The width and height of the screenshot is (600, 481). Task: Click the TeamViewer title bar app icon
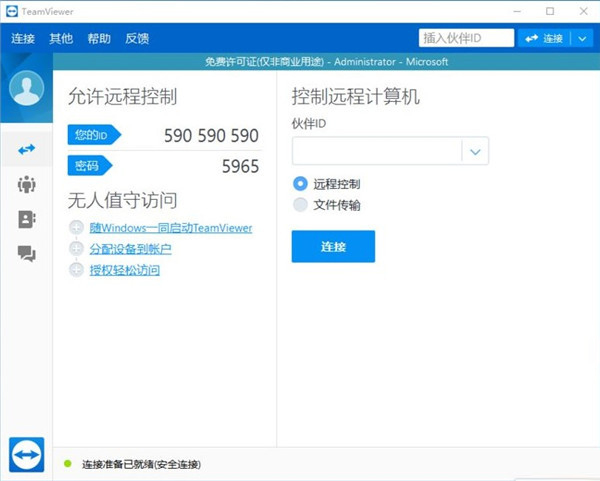tap(12, 11)
